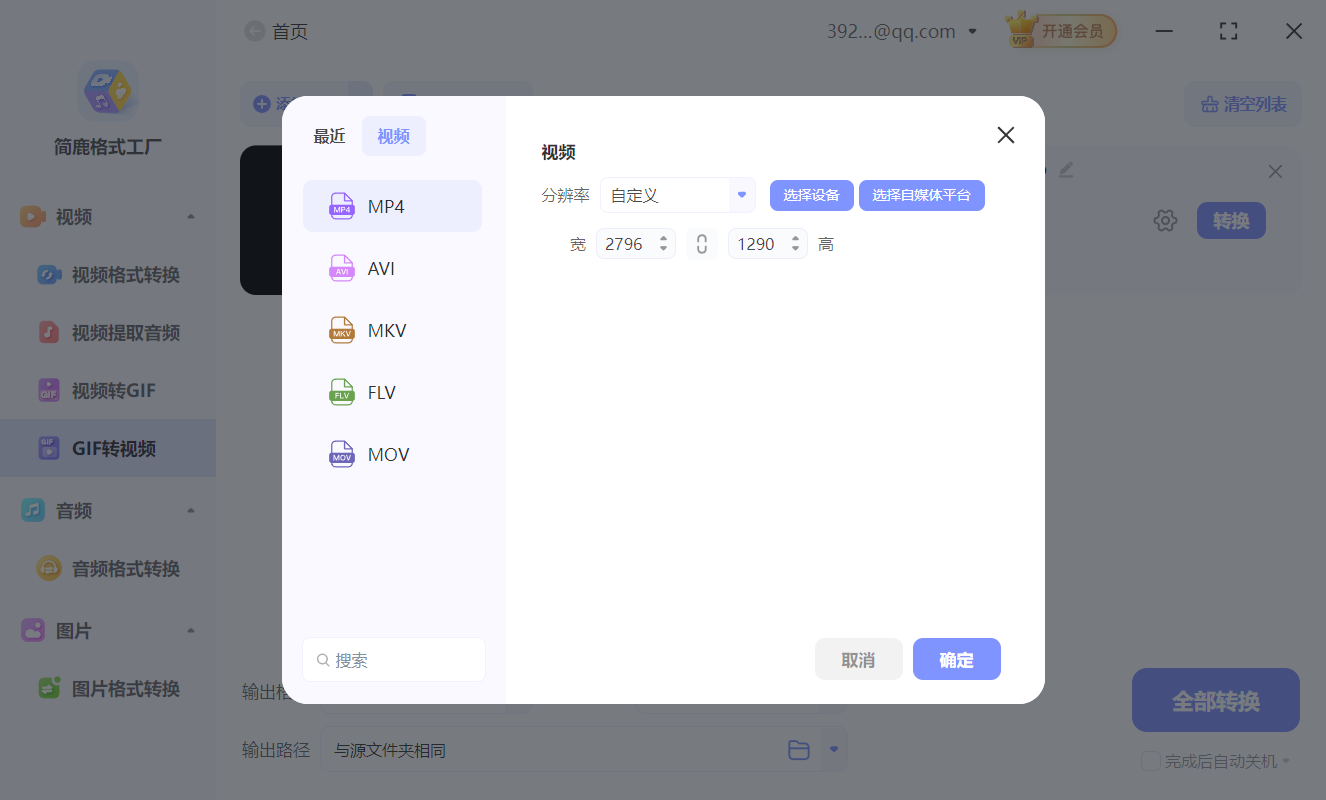Open 视频提取音频 tool in sidebar

[107, 332]
